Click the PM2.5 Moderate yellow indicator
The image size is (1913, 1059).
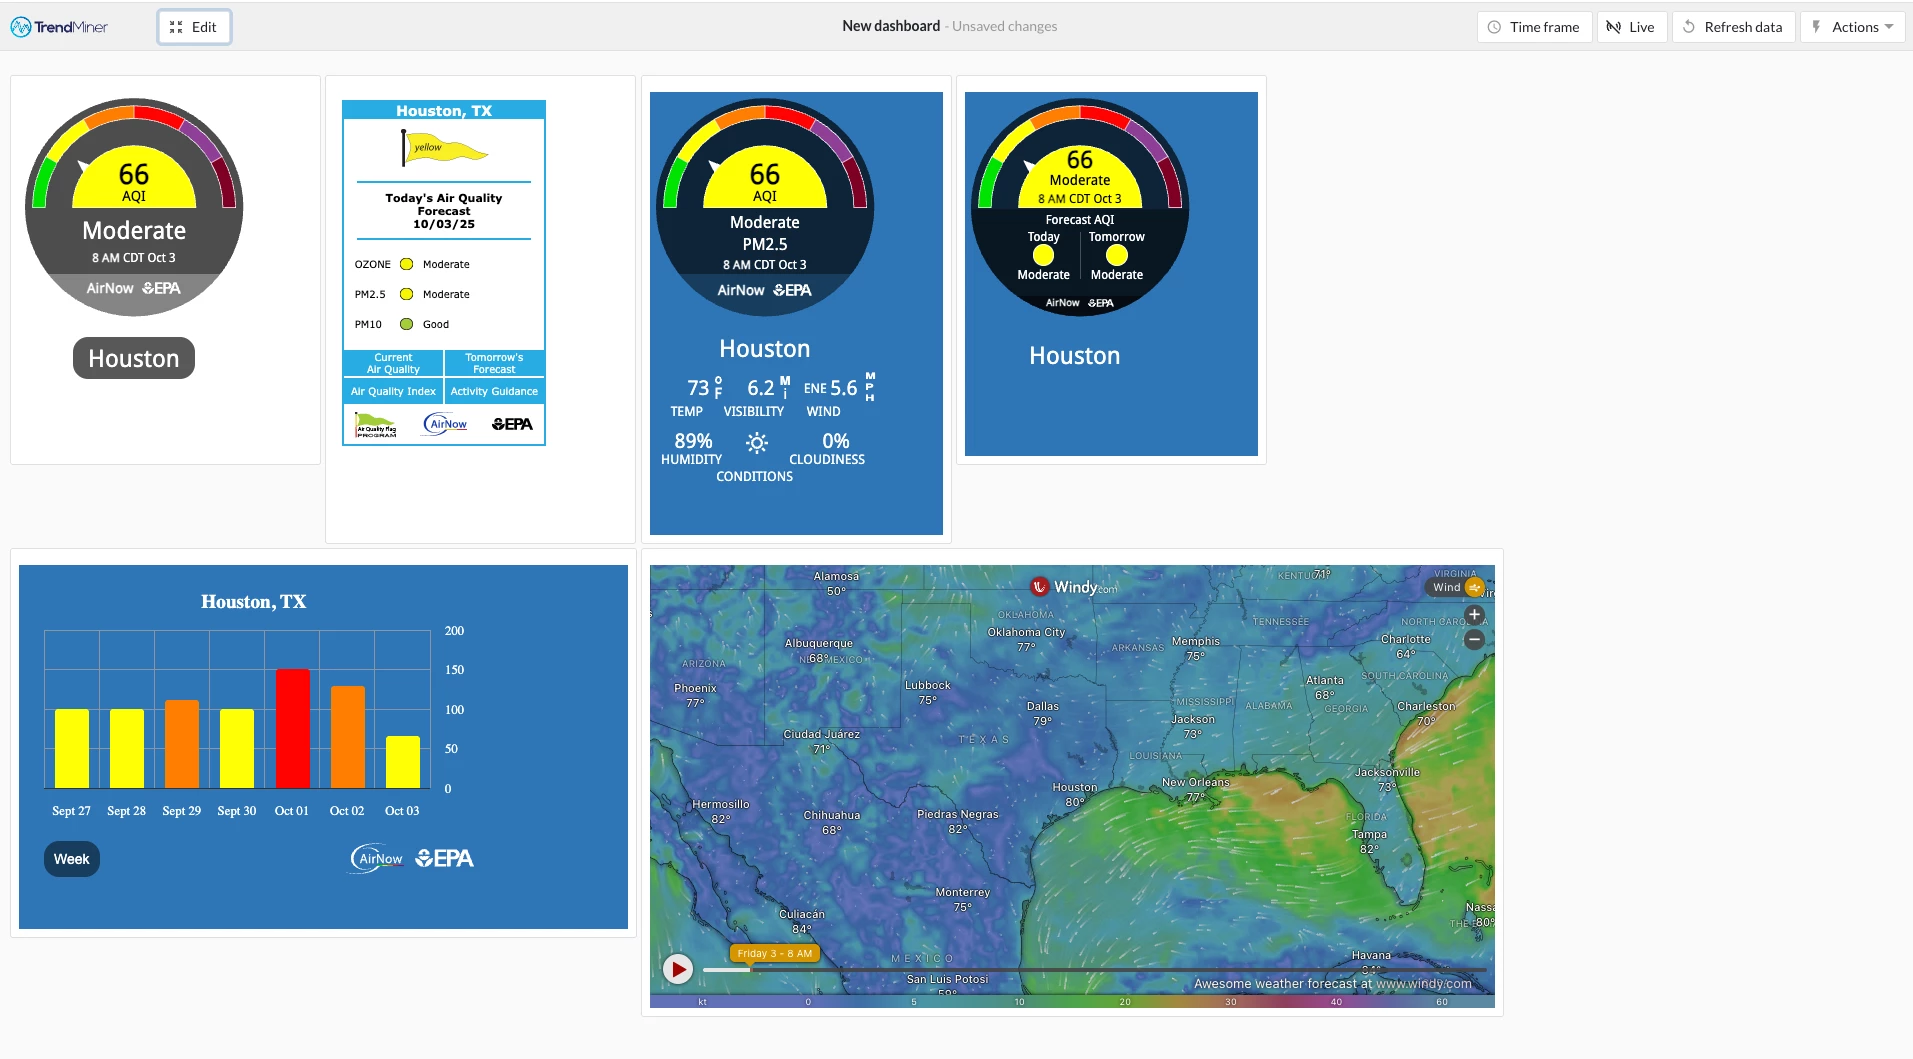[407, 294]
